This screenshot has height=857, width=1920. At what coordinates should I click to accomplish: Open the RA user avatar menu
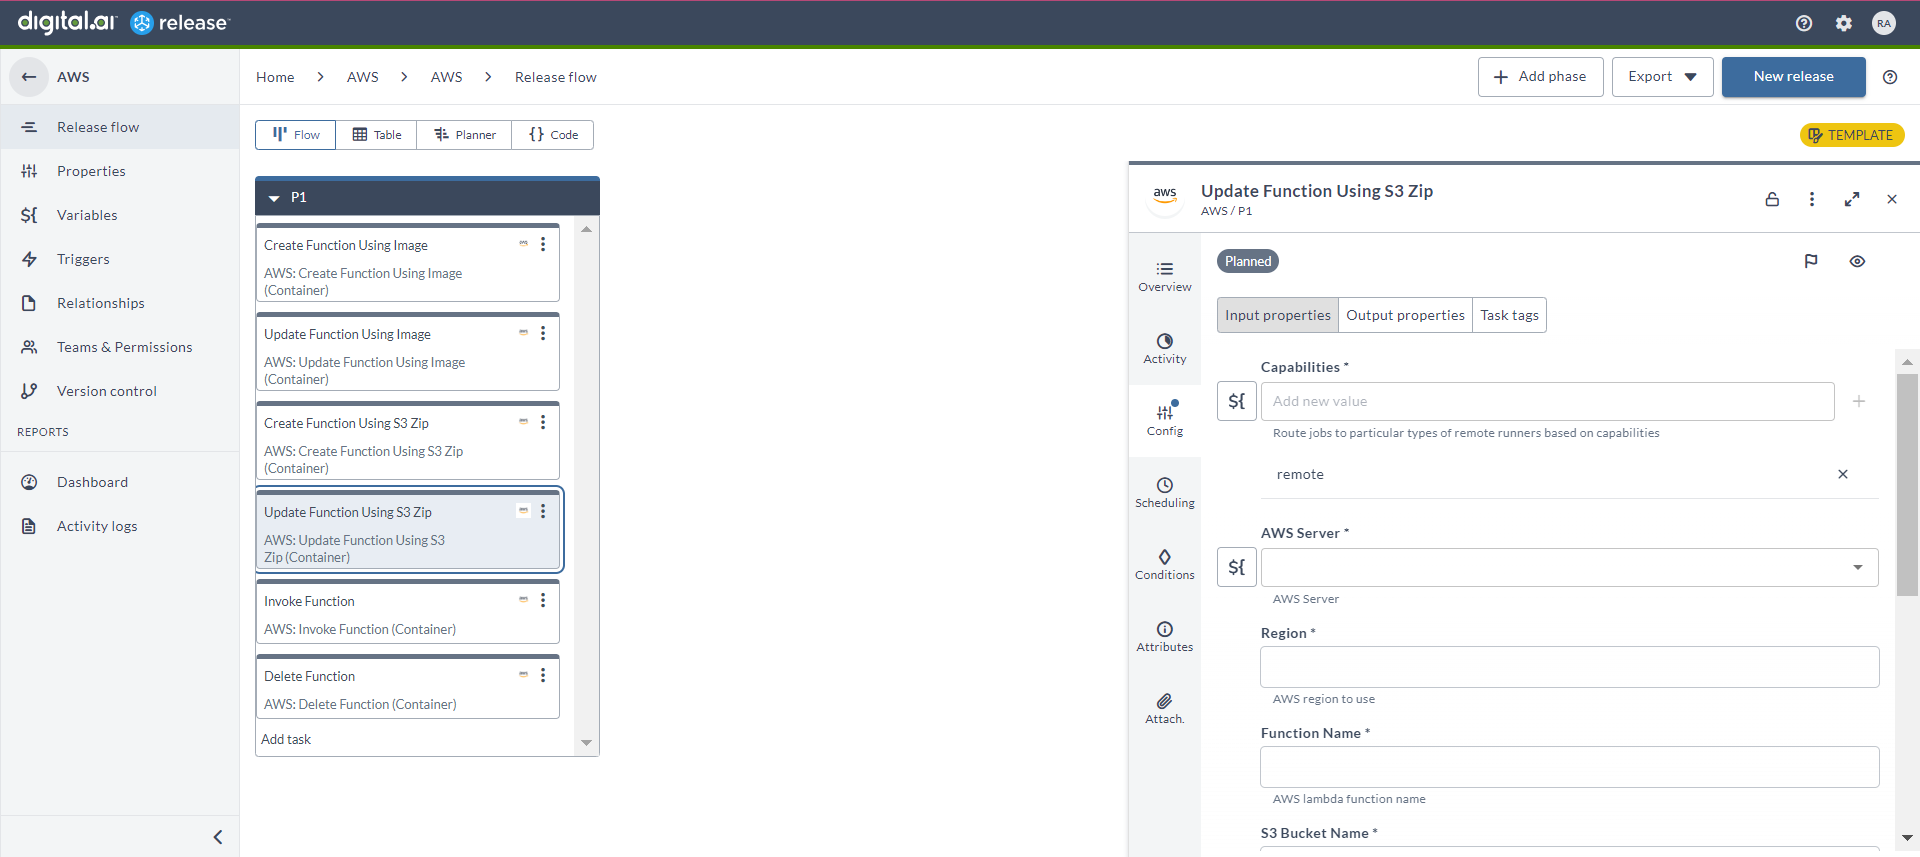[1884, 23]
